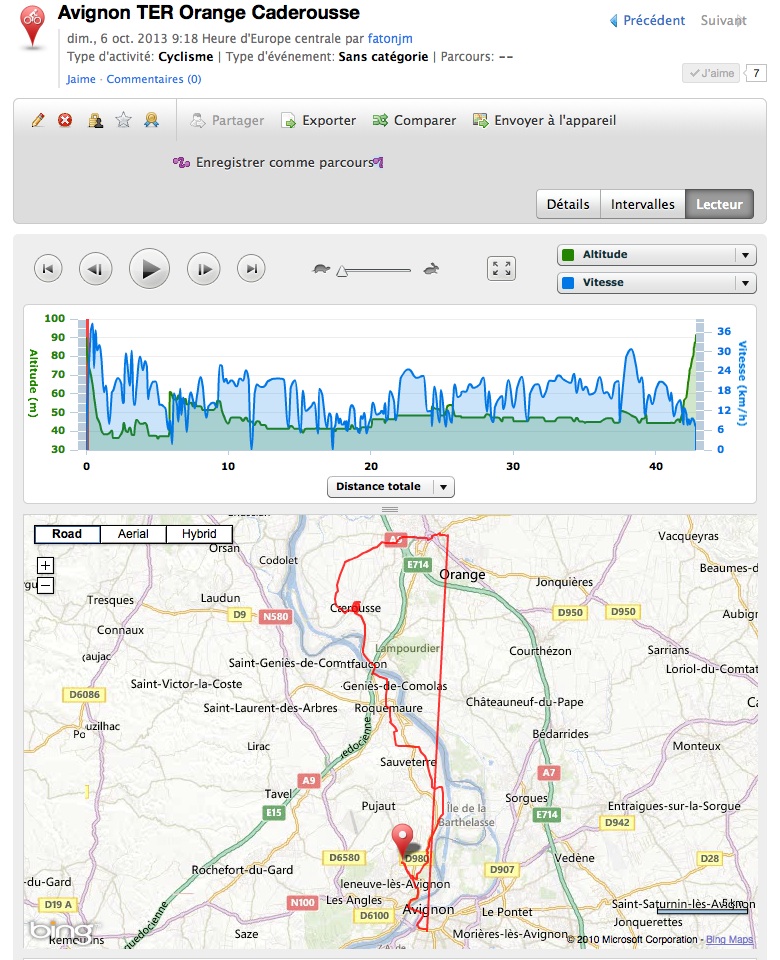Switch to the Détails tab
The width and height of the screenshot is (780, 960).
(x=568, y=204)
